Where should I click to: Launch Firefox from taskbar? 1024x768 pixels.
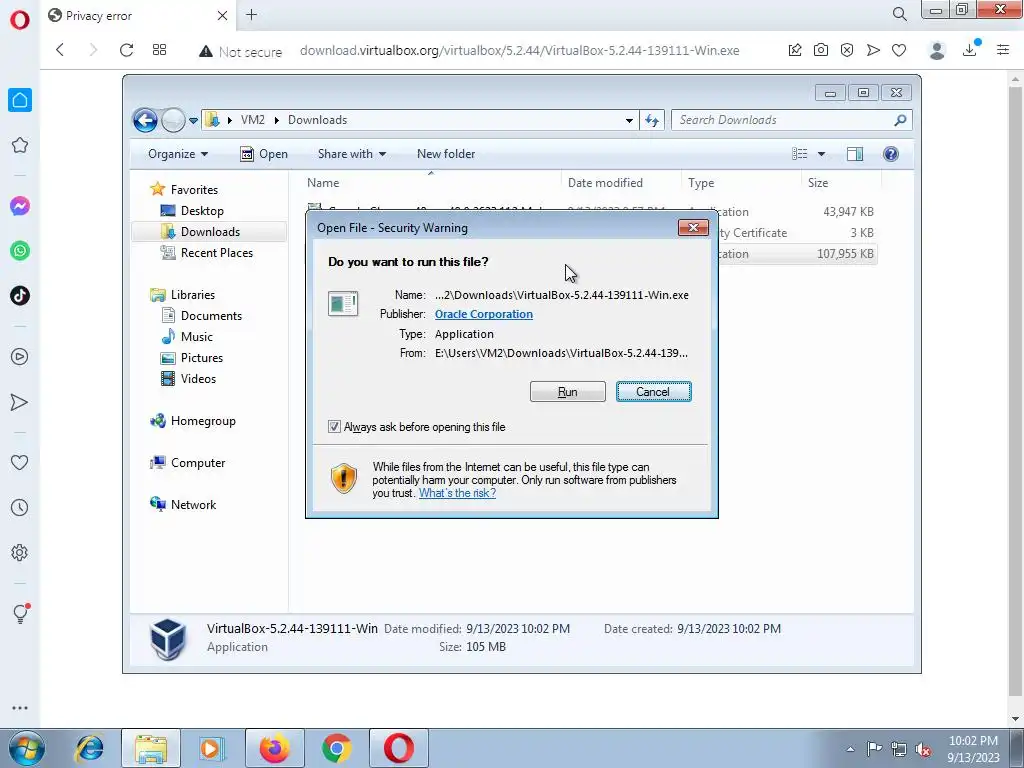[274, 748]
